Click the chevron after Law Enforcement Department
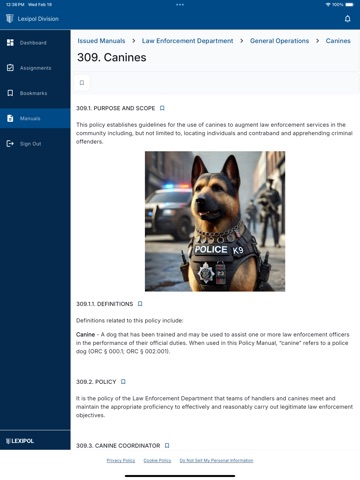 tap(242, 41)
